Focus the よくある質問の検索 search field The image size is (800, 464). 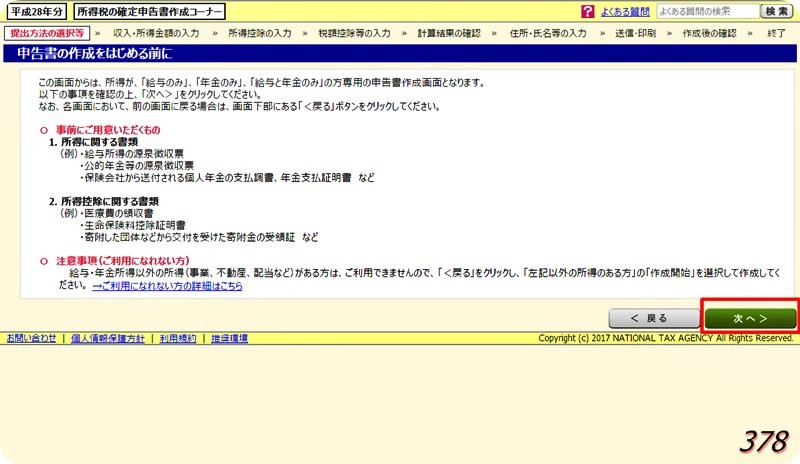click(x=708, y=11)
